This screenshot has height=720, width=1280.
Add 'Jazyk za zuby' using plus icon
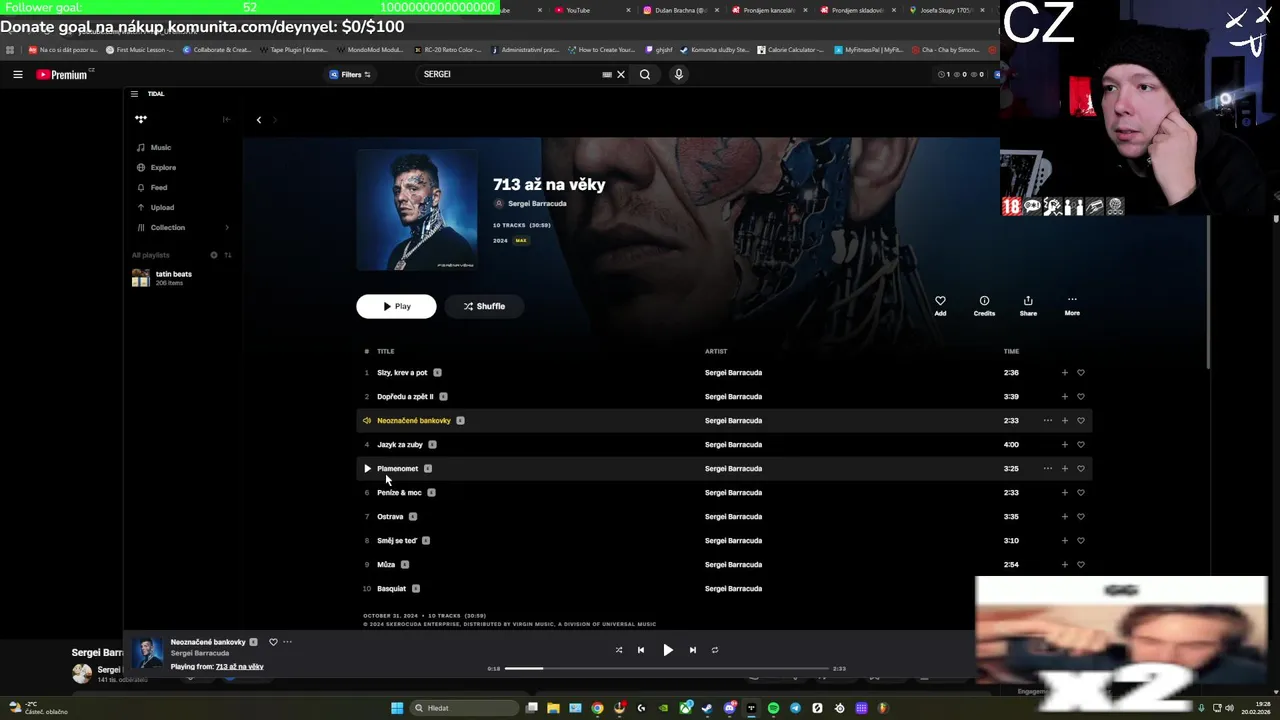[x=1064, y=444]
